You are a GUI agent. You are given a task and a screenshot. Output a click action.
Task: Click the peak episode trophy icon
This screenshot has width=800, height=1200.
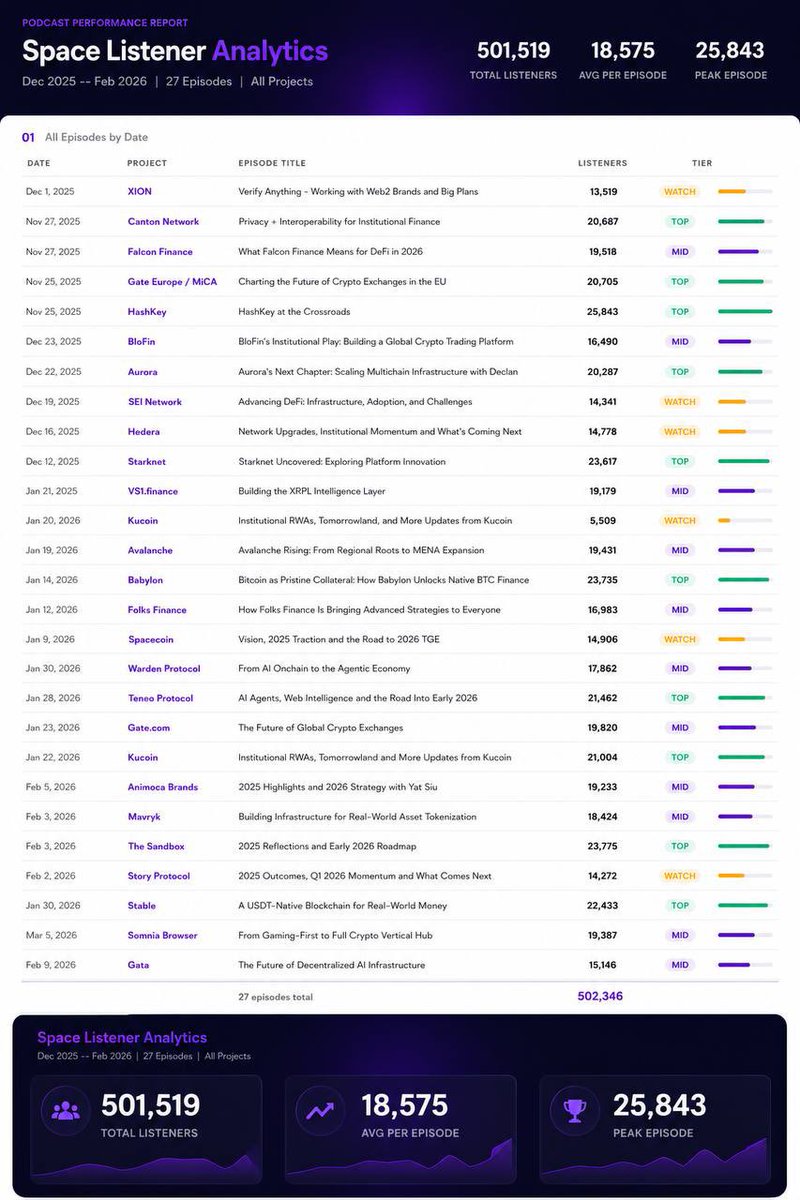coord(575,1112)
